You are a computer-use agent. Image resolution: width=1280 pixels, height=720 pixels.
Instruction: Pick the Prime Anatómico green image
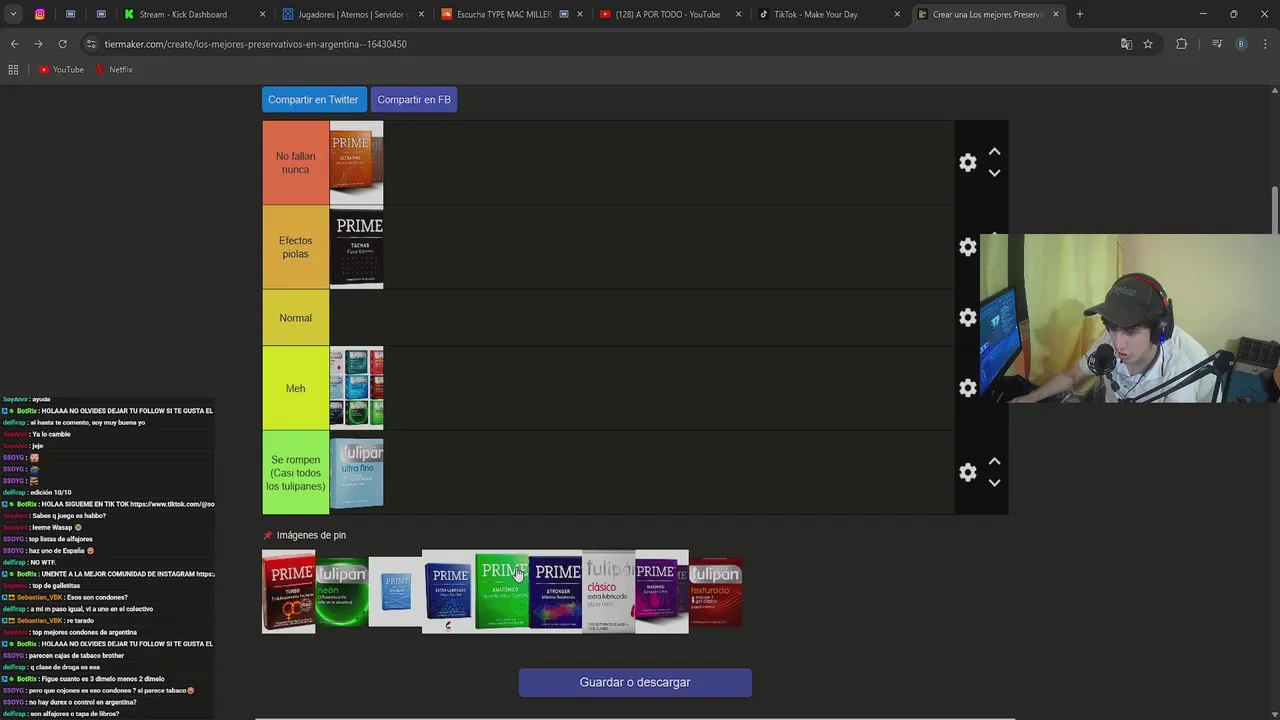[502, 591]
